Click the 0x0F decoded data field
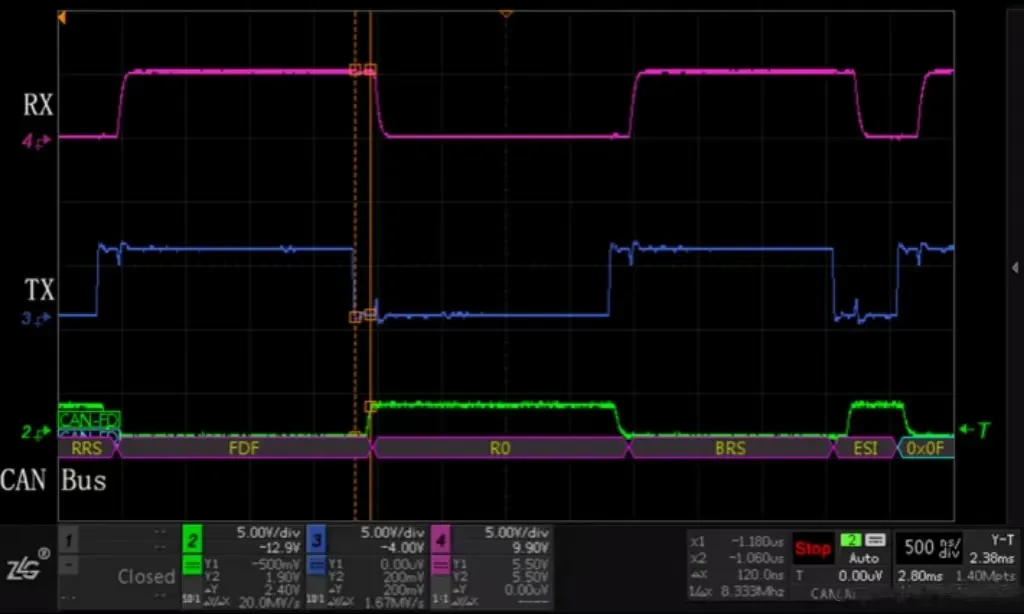The height and width of the screenshot is (614, 1024). click(x=925, y=448)
